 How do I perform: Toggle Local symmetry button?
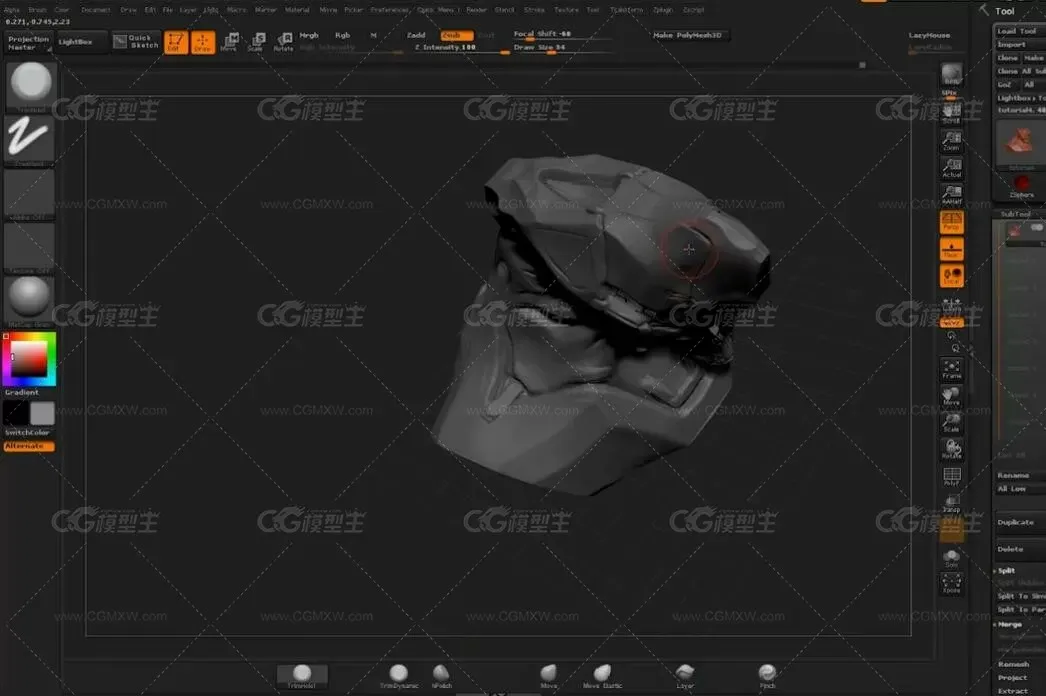pyautogui.click(x=951, y=276)
